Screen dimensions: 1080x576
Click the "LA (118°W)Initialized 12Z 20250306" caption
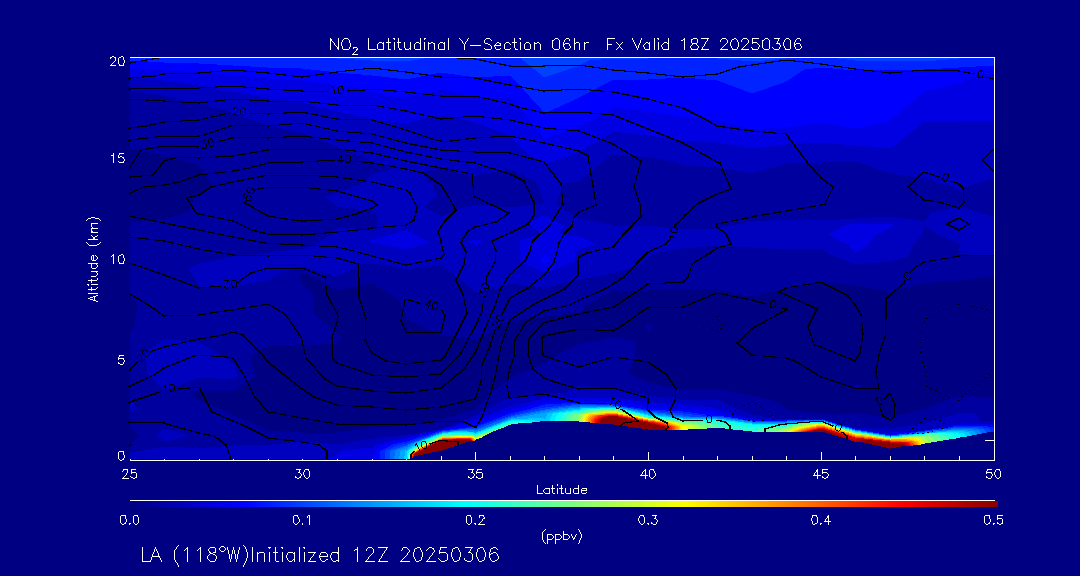tap(320, 555)
